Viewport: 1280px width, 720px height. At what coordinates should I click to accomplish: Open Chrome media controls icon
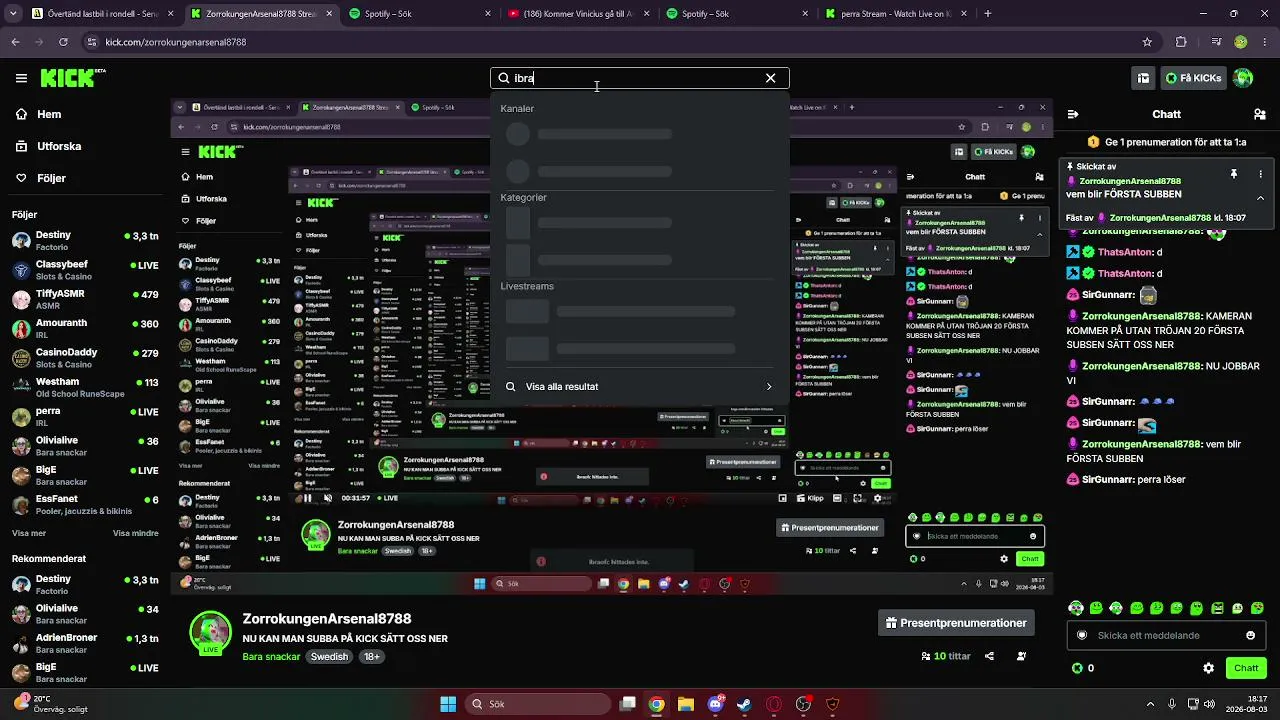point(1215,42)
